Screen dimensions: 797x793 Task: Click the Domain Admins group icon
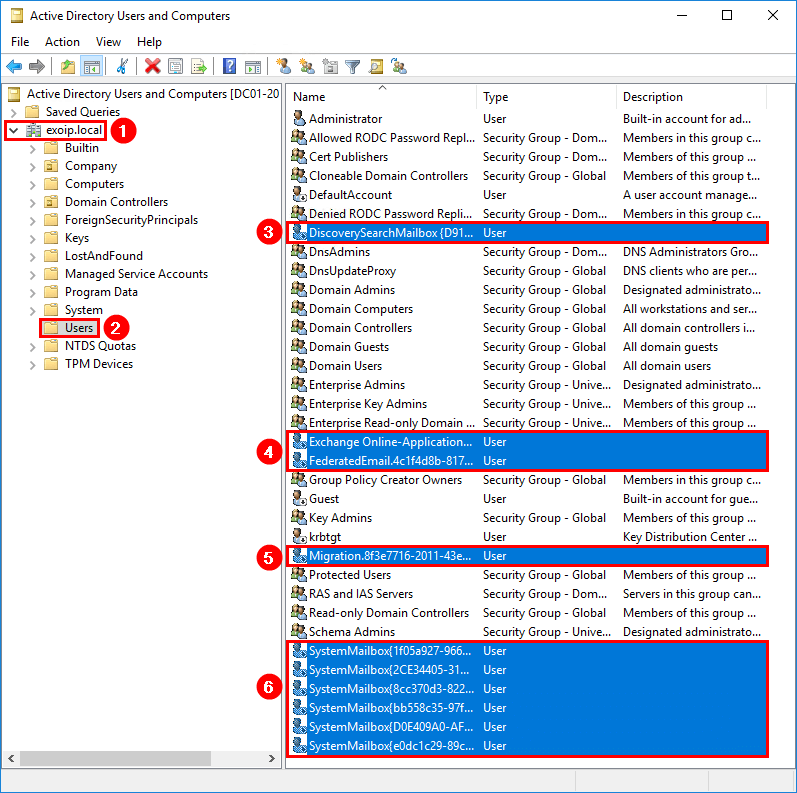[299, 290]
